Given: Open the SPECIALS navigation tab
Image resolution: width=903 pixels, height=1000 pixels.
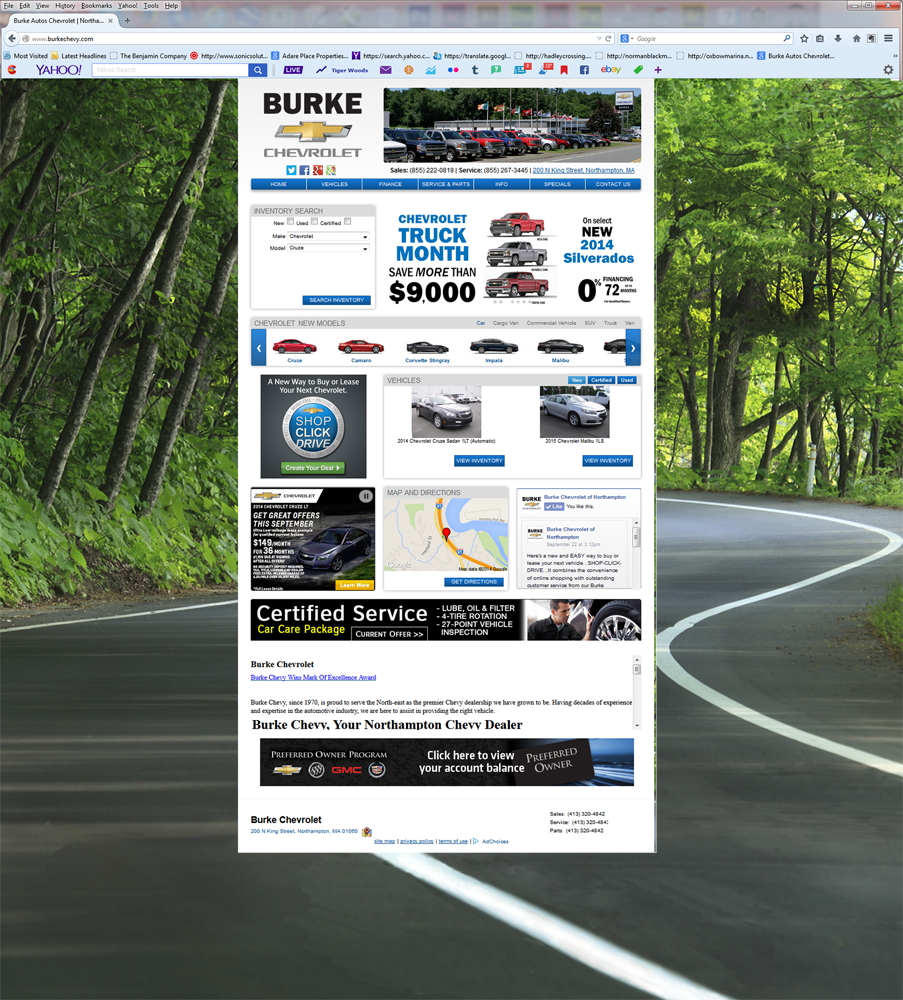Looking at the screenshot, I should tap(557, 184).
